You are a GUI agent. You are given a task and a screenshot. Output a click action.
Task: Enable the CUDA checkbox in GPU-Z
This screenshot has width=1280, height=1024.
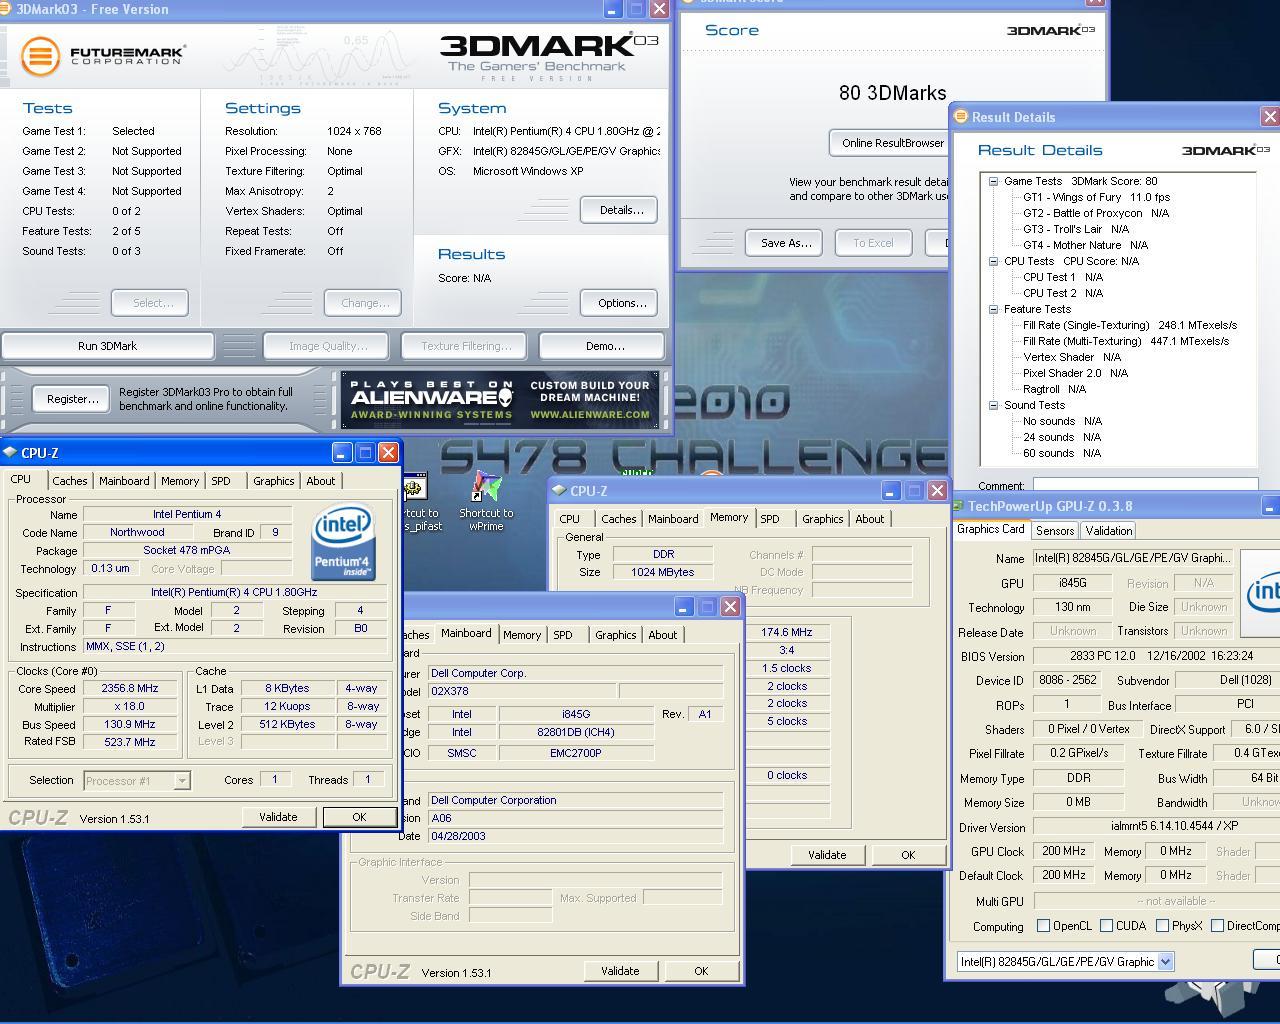[x=1107, y=926]
